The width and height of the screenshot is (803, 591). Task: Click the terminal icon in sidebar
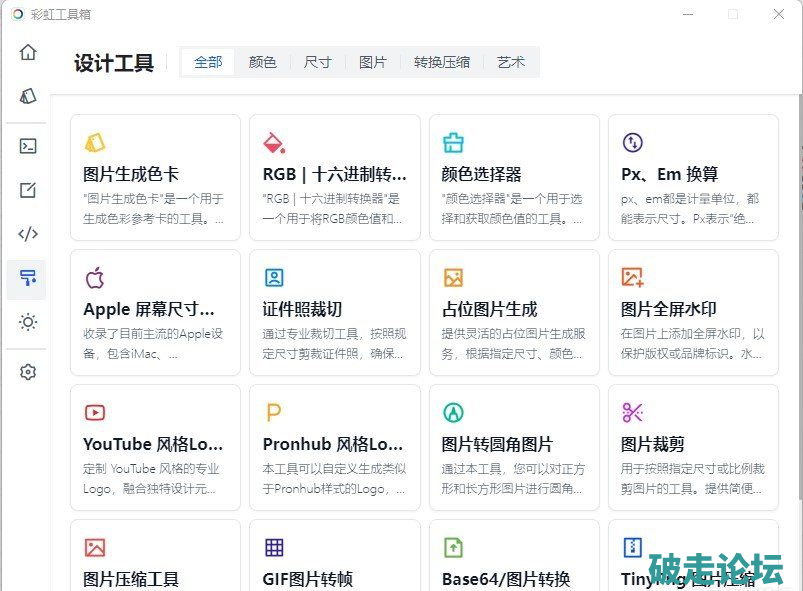[x=28, y=146]
